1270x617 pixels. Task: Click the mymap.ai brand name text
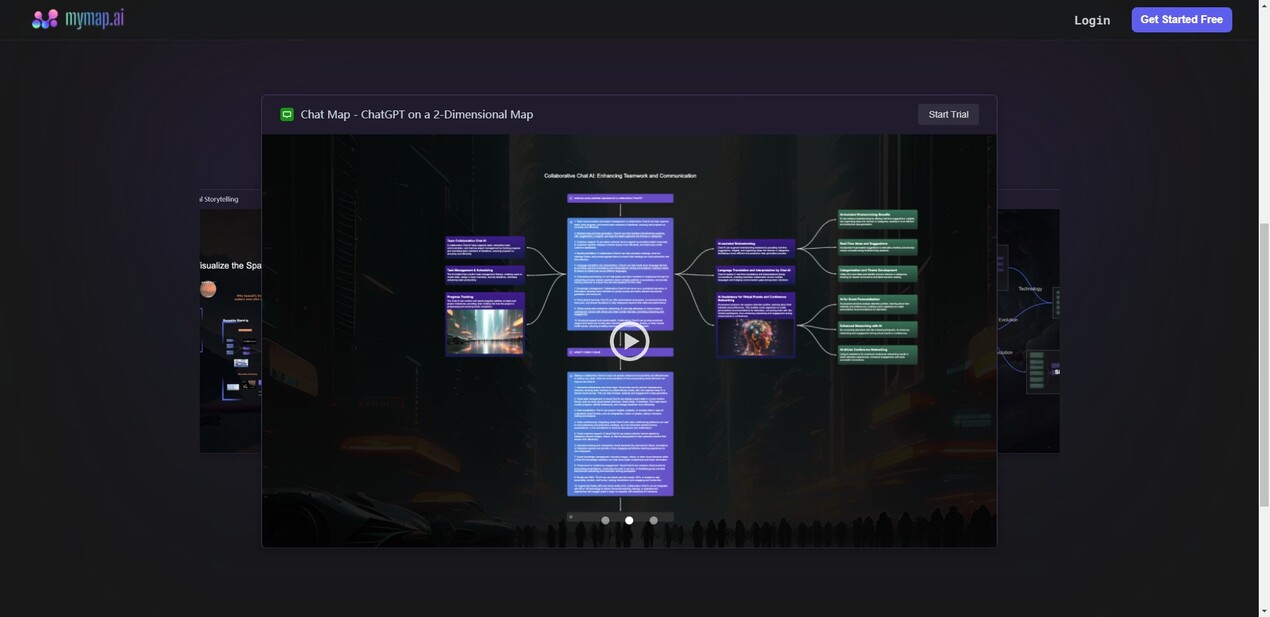tap(94, 19)
